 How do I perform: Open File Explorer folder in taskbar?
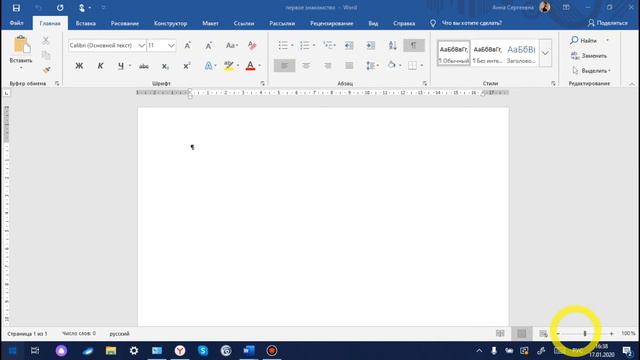click(111, 351)
